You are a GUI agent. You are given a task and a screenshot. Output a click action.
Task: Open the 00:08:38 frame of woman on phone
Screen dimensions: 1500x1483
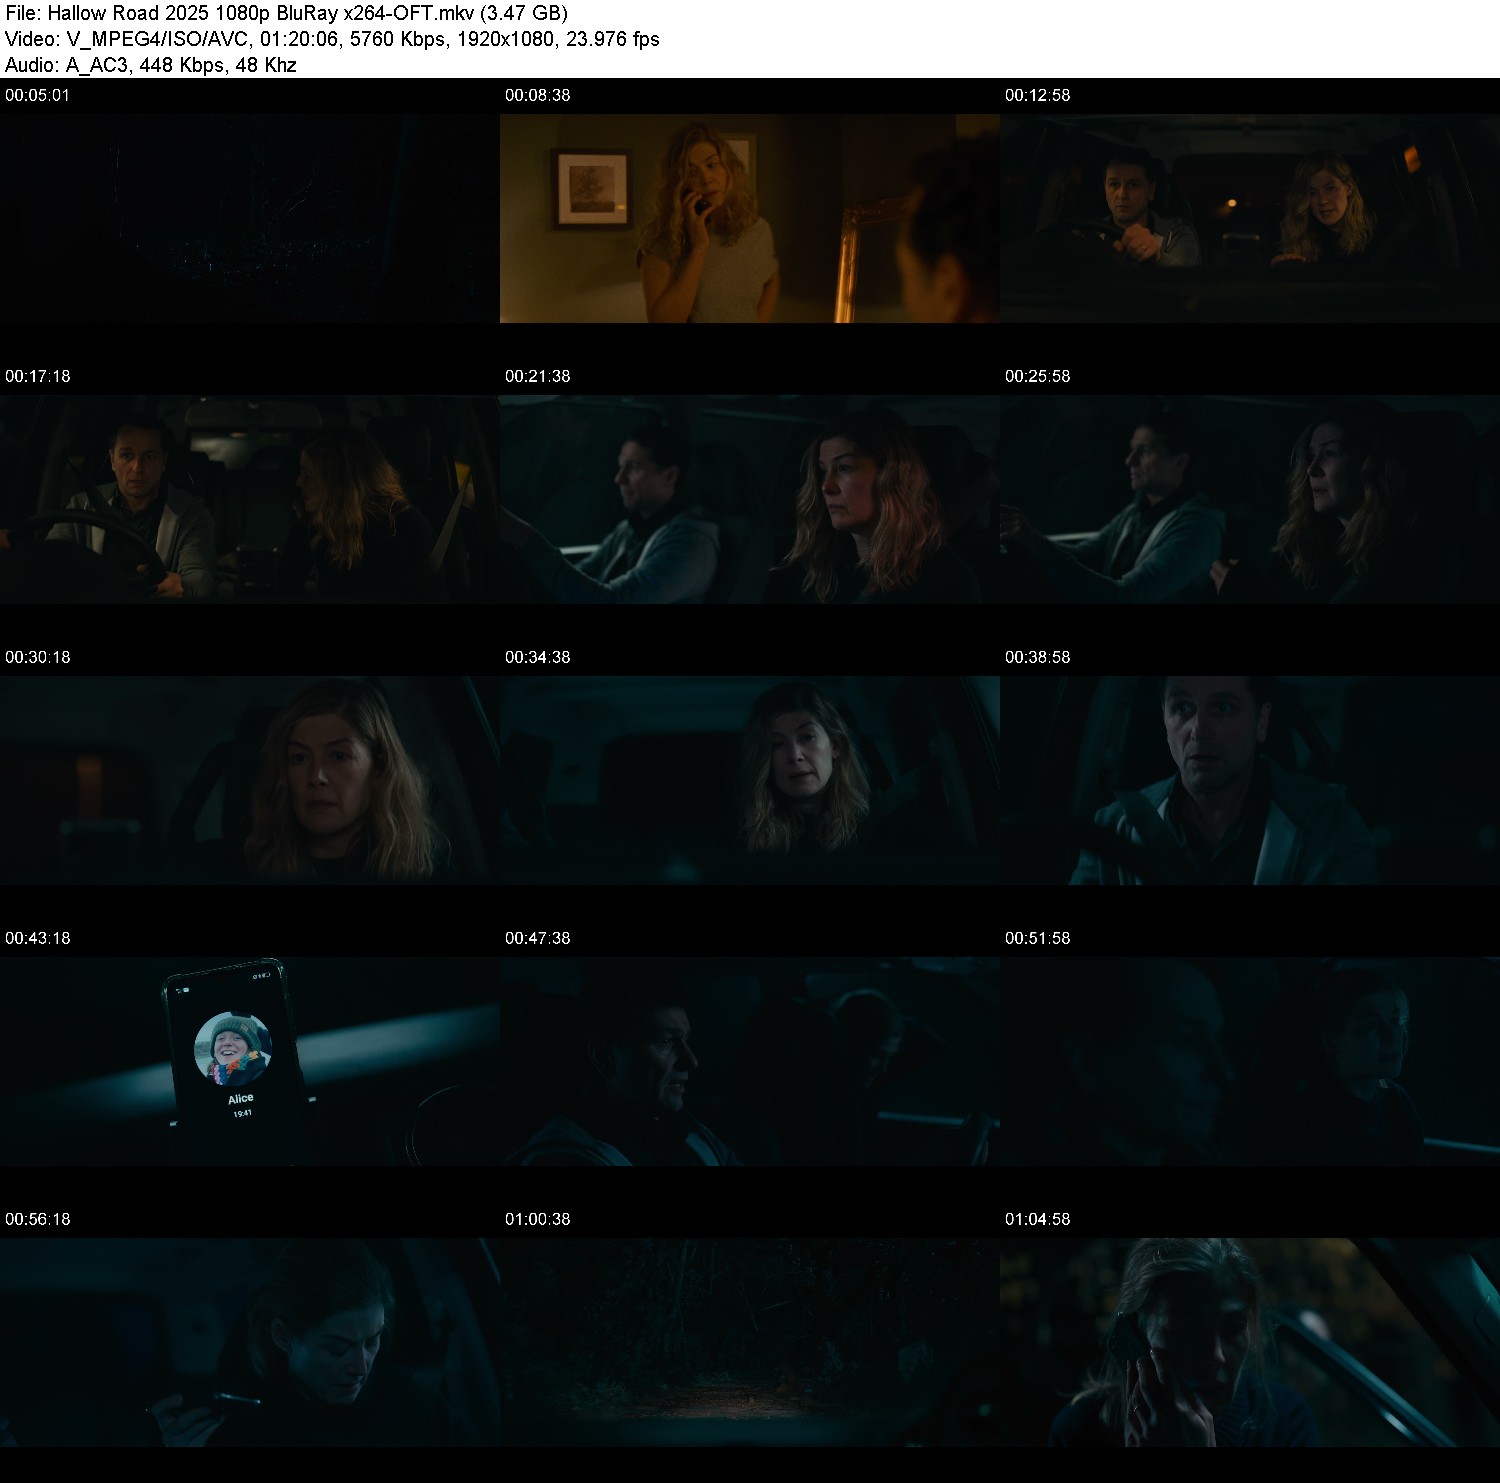click(750, 218)
